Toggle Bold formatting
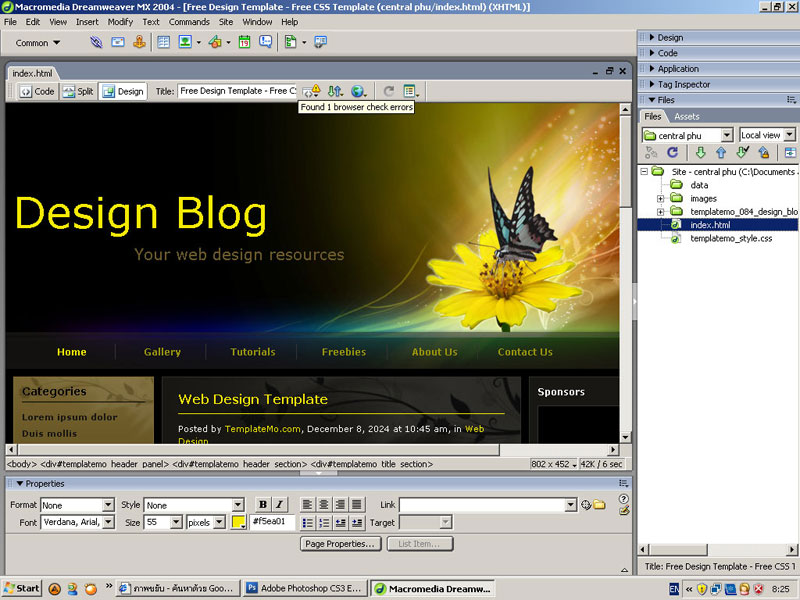The image size is (800, 600). pos(263,505)
